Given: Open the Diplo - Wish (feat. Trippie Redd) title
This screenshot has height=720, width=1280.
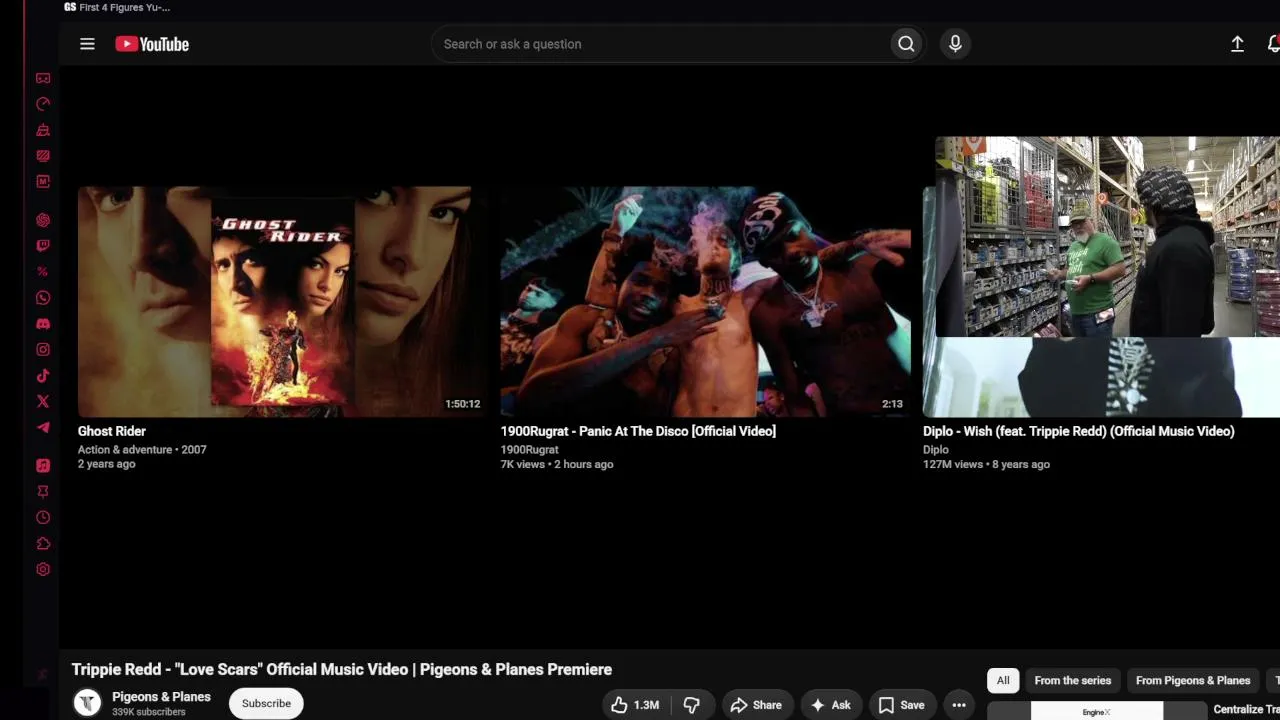Looking at the screenshot, I should point(1079,431).
